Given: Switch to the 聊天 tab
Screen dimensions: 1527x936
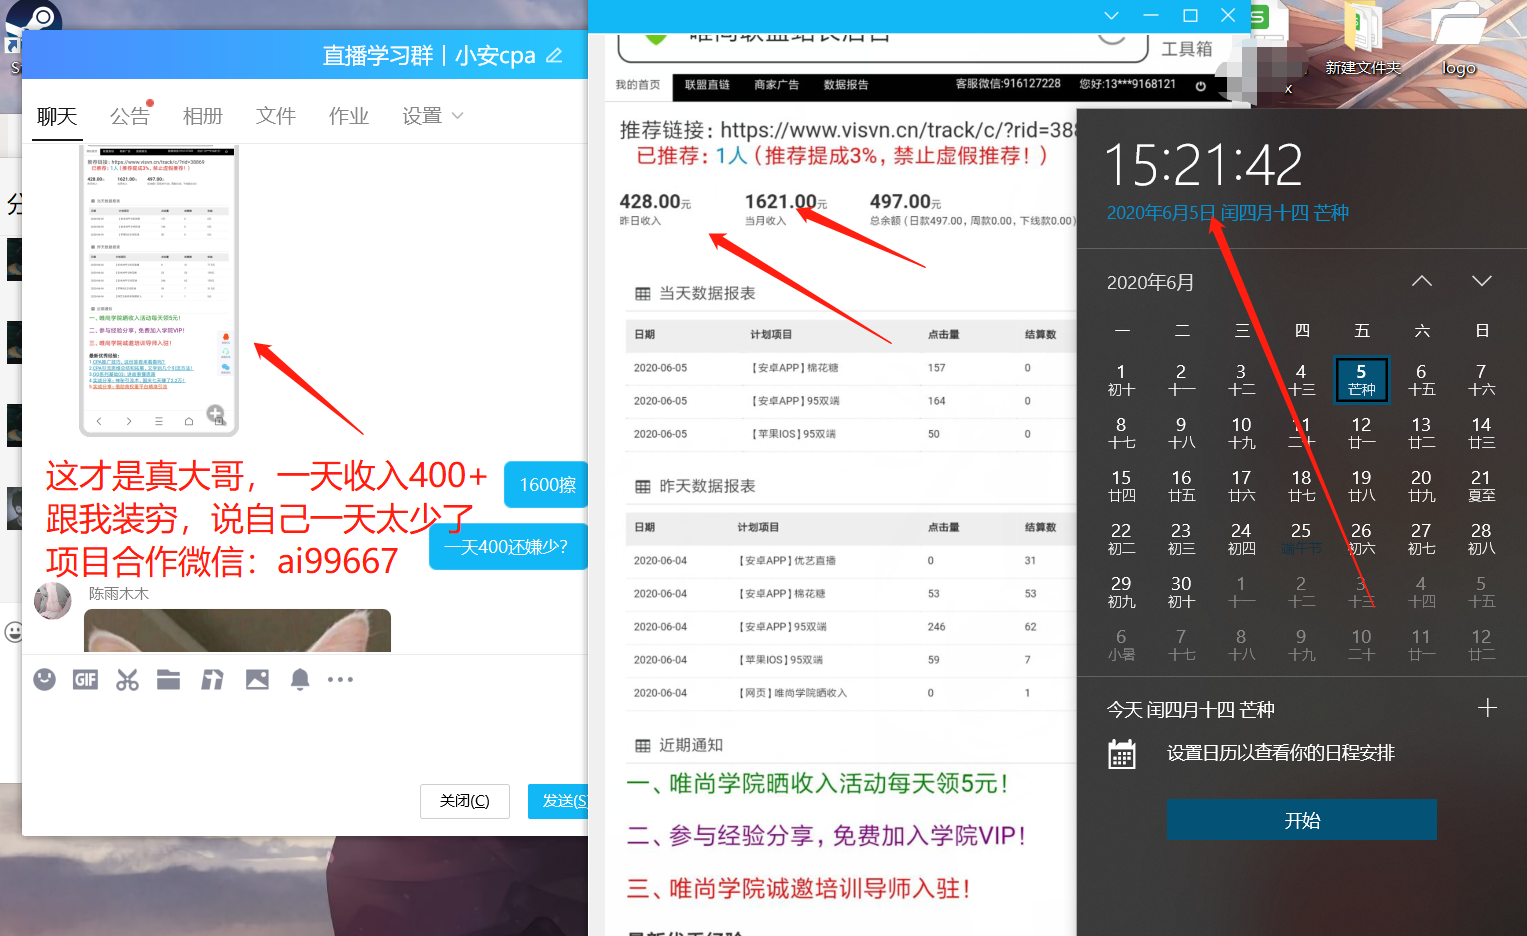Looking at the screenshot, I should click(57, 116).
